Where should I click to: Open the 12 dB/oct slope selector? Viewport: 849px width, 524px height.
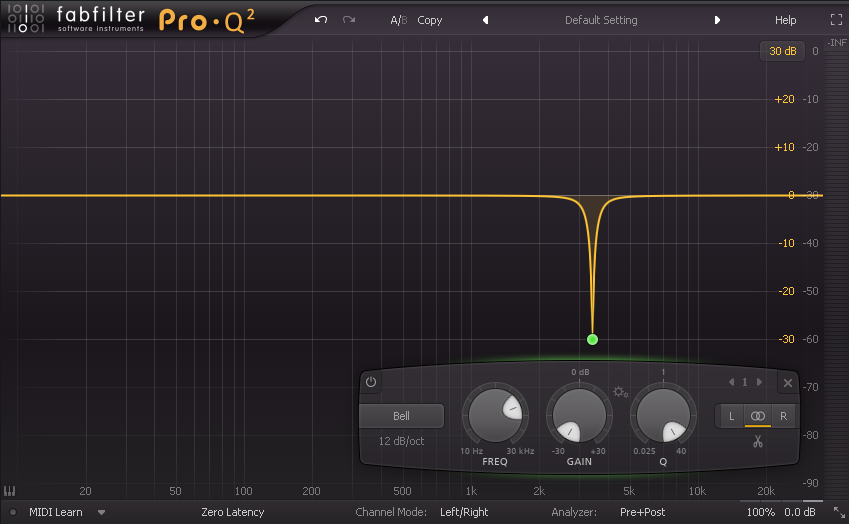click(x=401, y=441)
